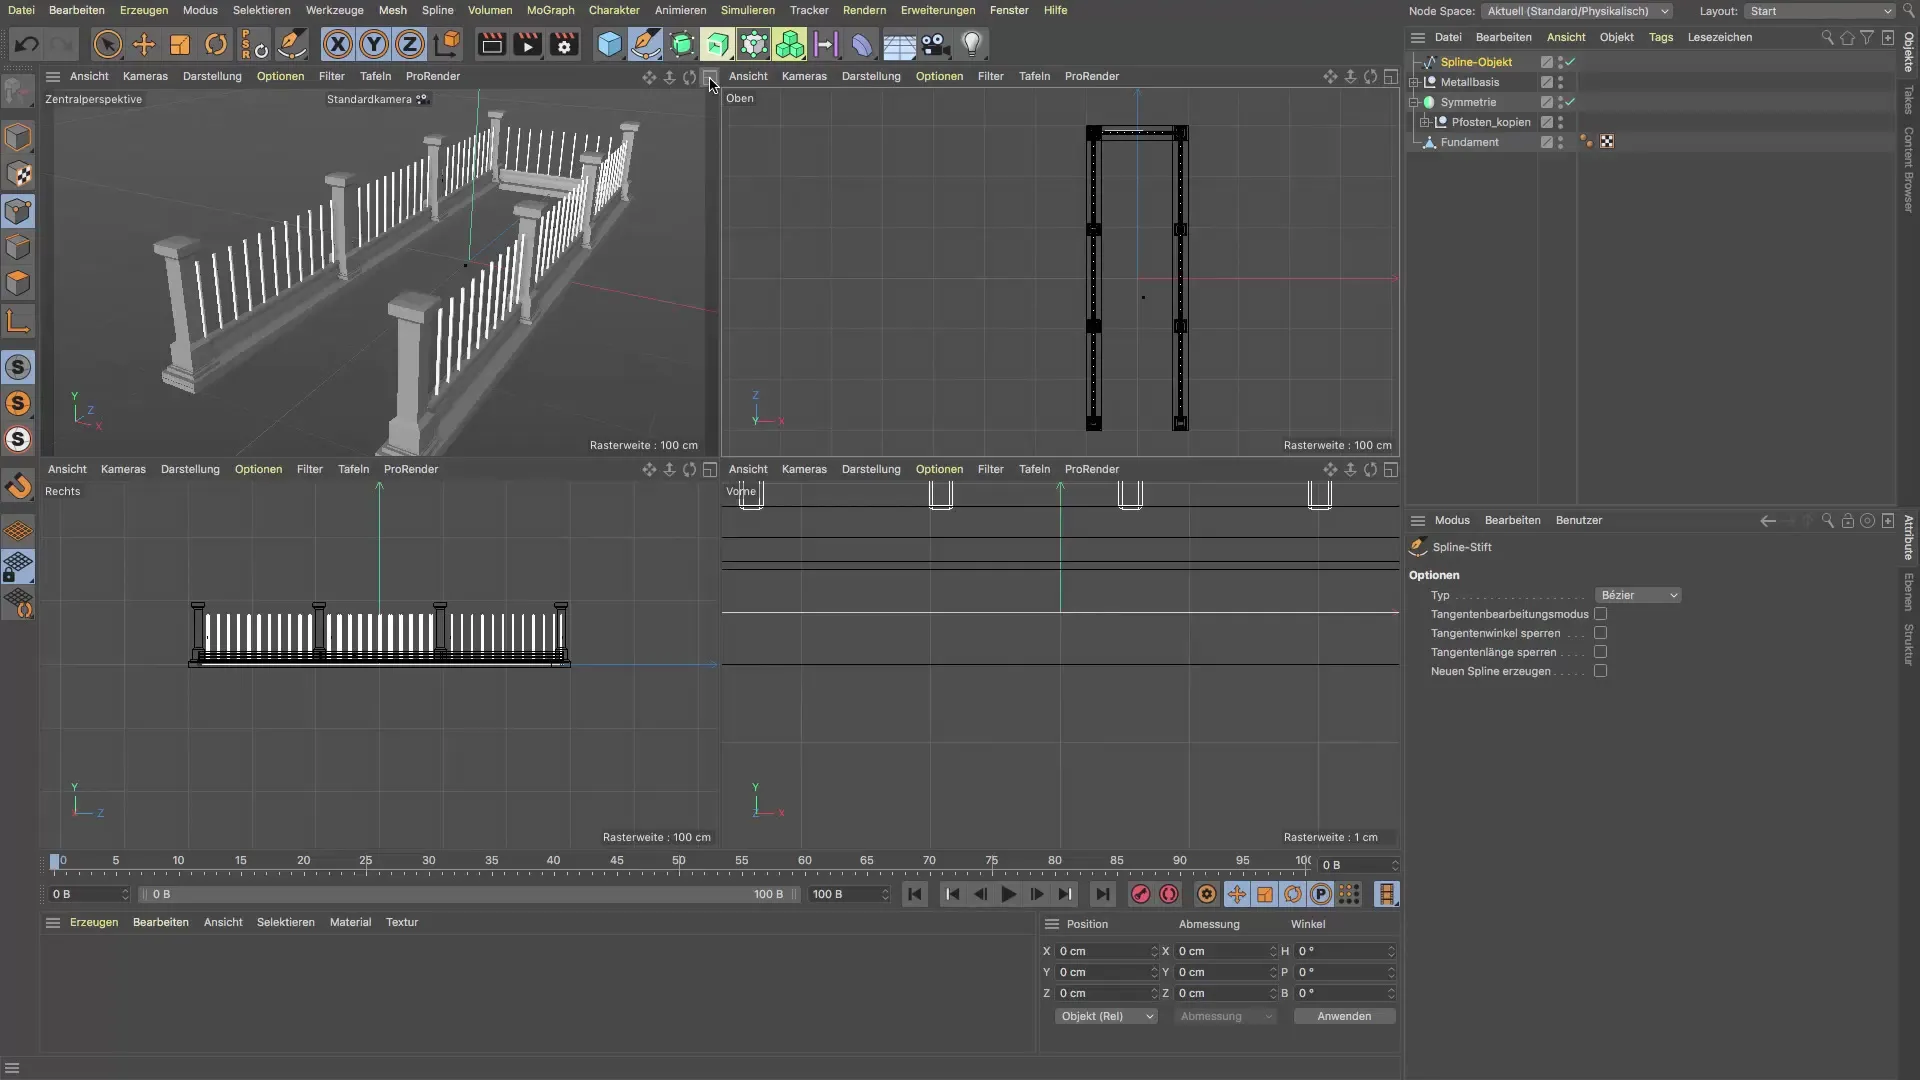The image size is (1920, 1080).
Task: Jump to animation start
Action: (914, 894)
